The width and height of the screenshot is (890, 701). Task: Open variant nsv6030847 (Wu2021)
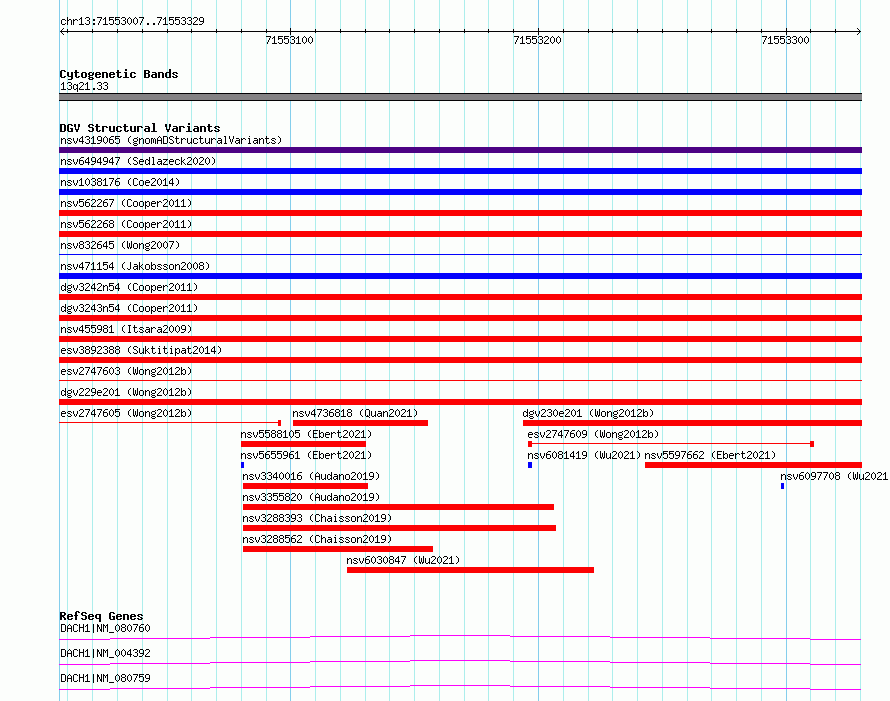pos(403,560)
